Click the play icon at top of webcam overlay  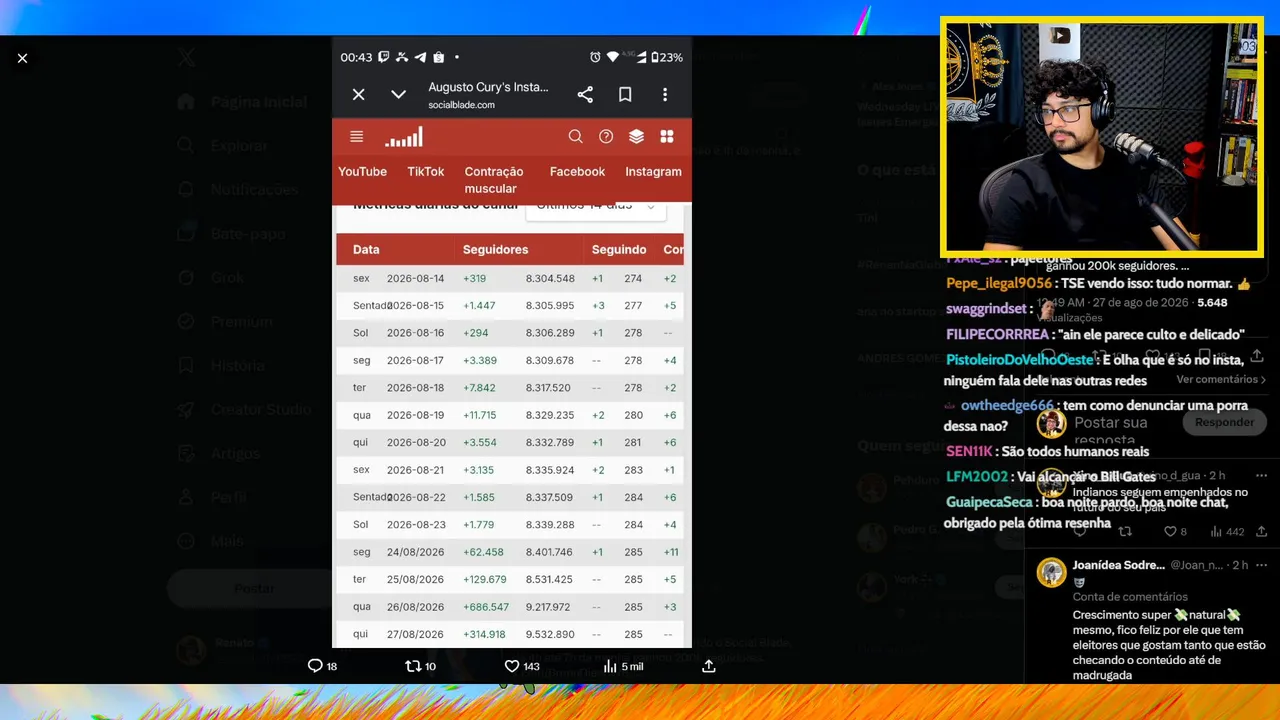[x=1060, y=36]
